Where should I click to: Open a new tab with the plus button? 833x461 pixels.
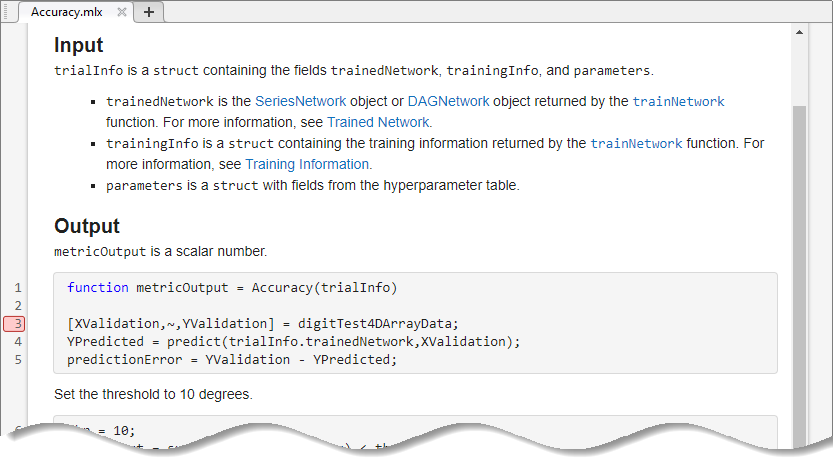click(x=149, y=12)
